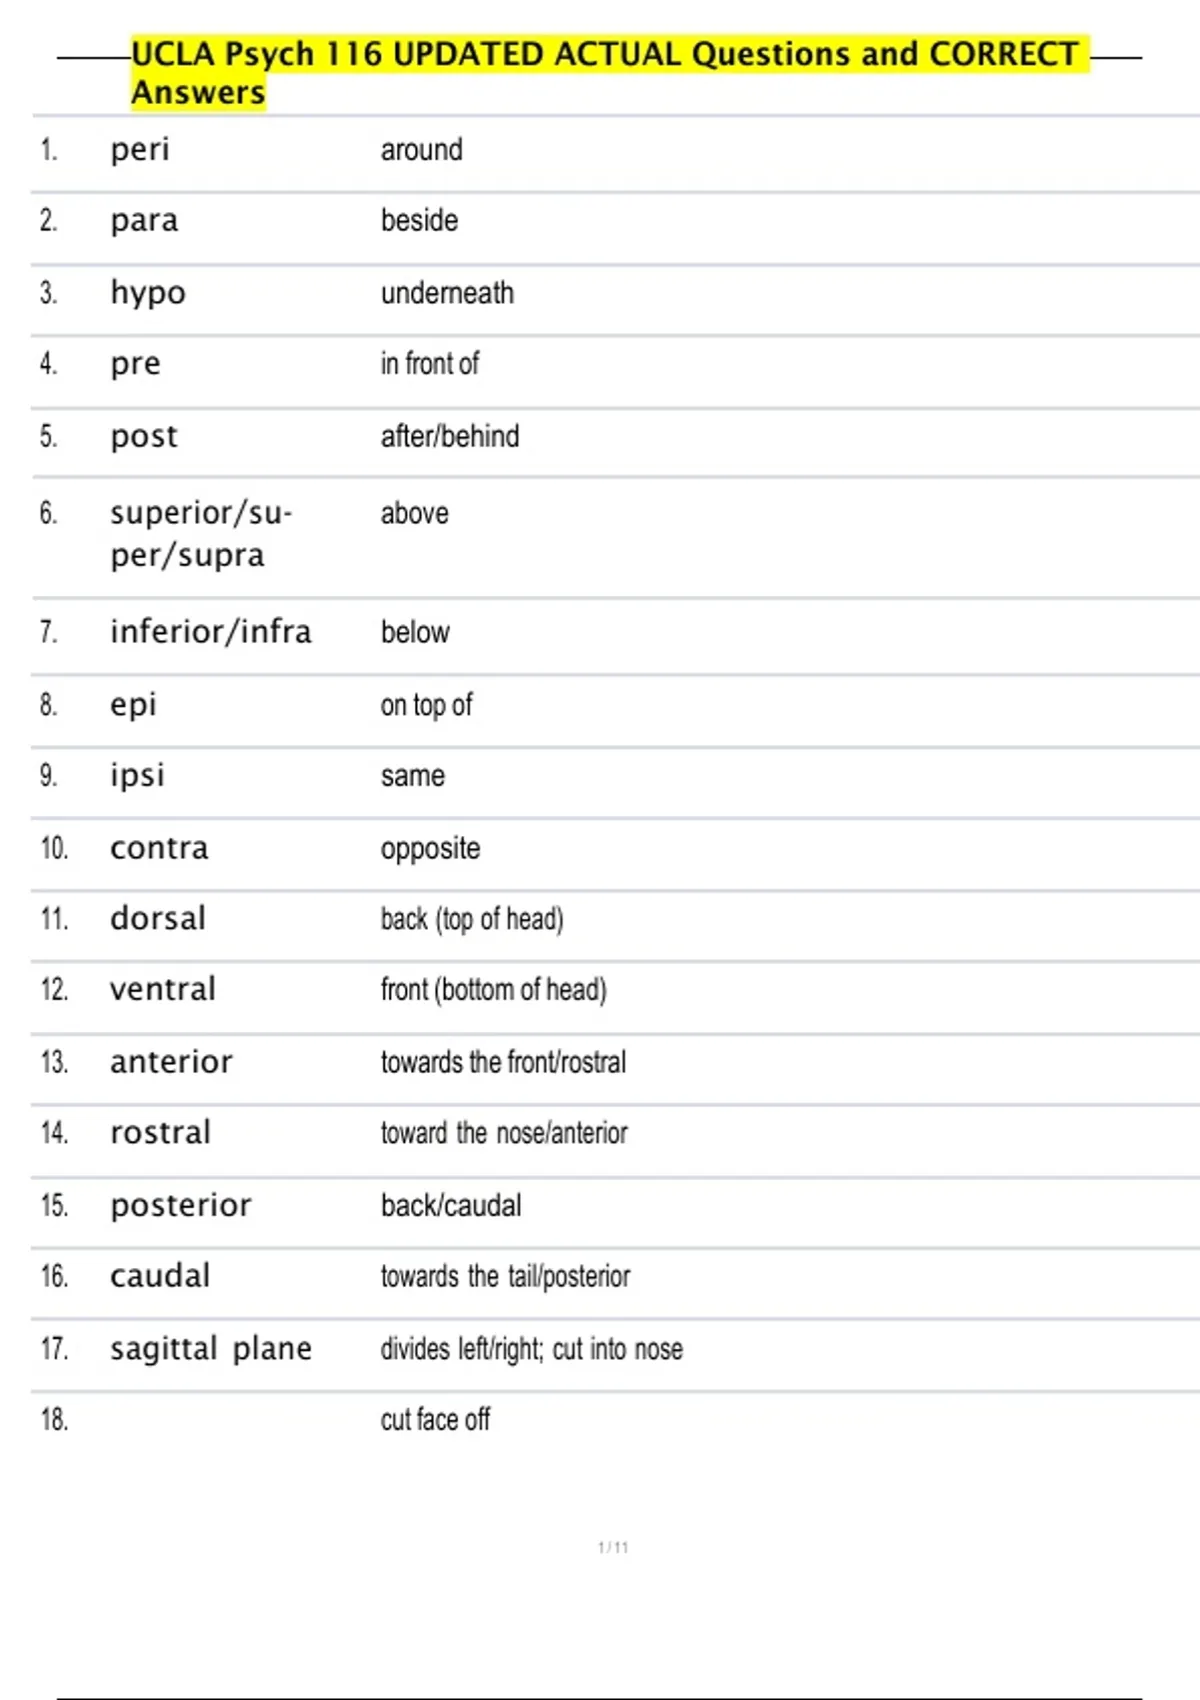Select the term 'ipsi'
The height and width of the screenshot is (1700, 1200).
click(137, 775)
